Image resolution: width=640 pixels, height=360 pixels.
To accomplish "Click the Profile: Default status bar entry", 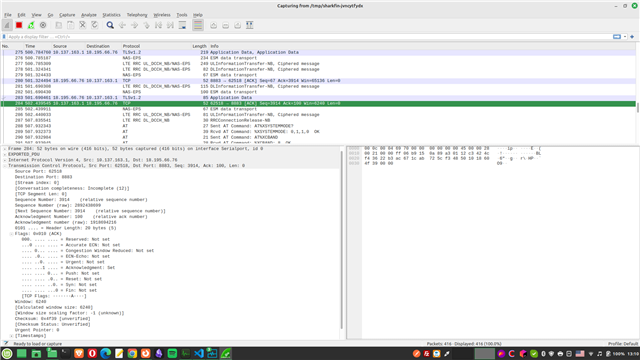I will pos(623,344).
